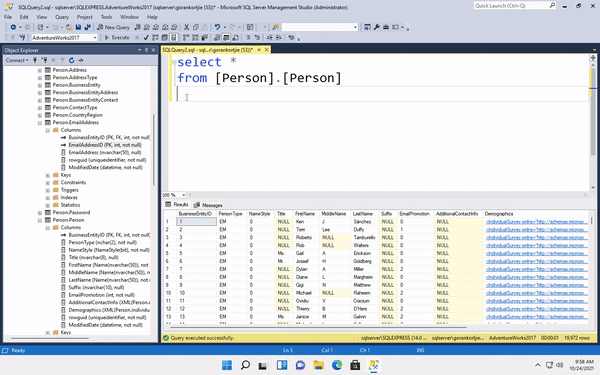Open the Tools menu
Viewport: 600px width, 375px height.
pos(106,17)
